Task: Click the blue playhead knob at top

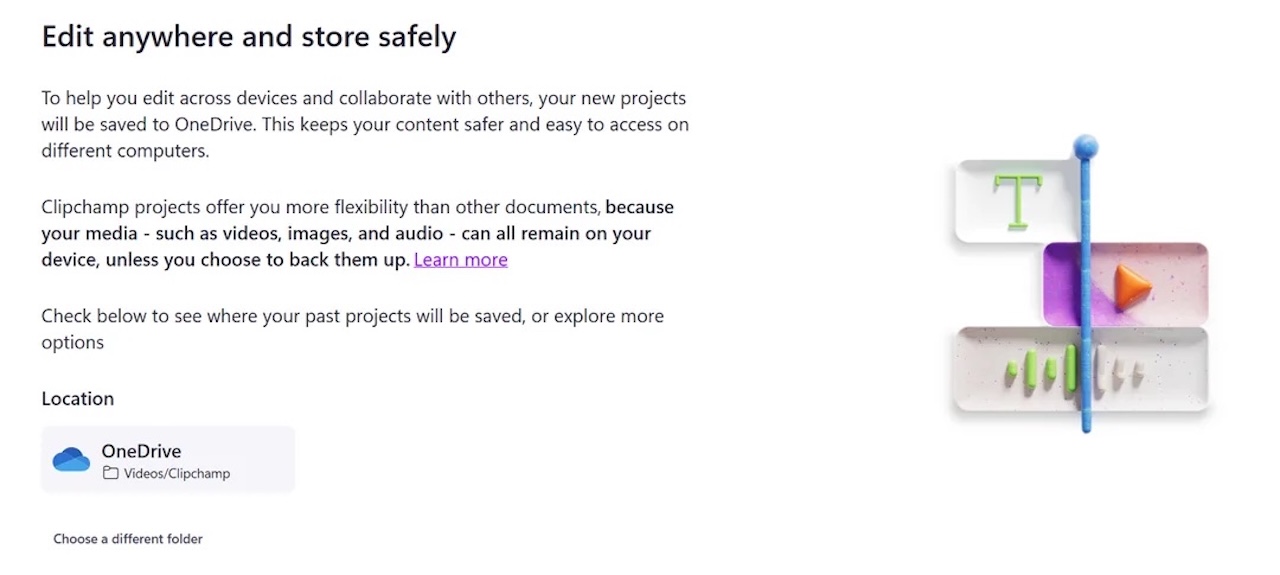Action: pos(1085,148)
